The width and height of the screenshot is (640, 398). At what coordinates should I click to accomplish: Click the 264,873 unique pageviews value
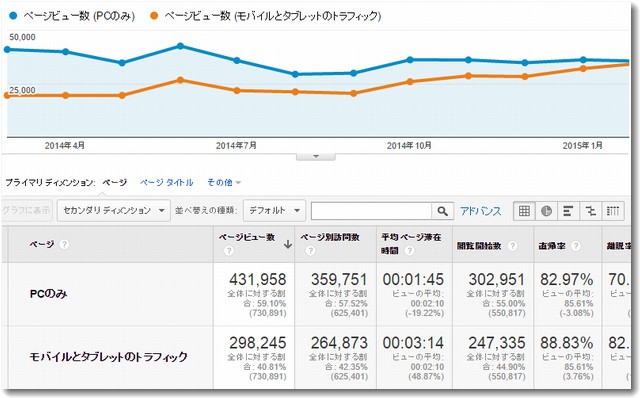(x=339, y=343)
